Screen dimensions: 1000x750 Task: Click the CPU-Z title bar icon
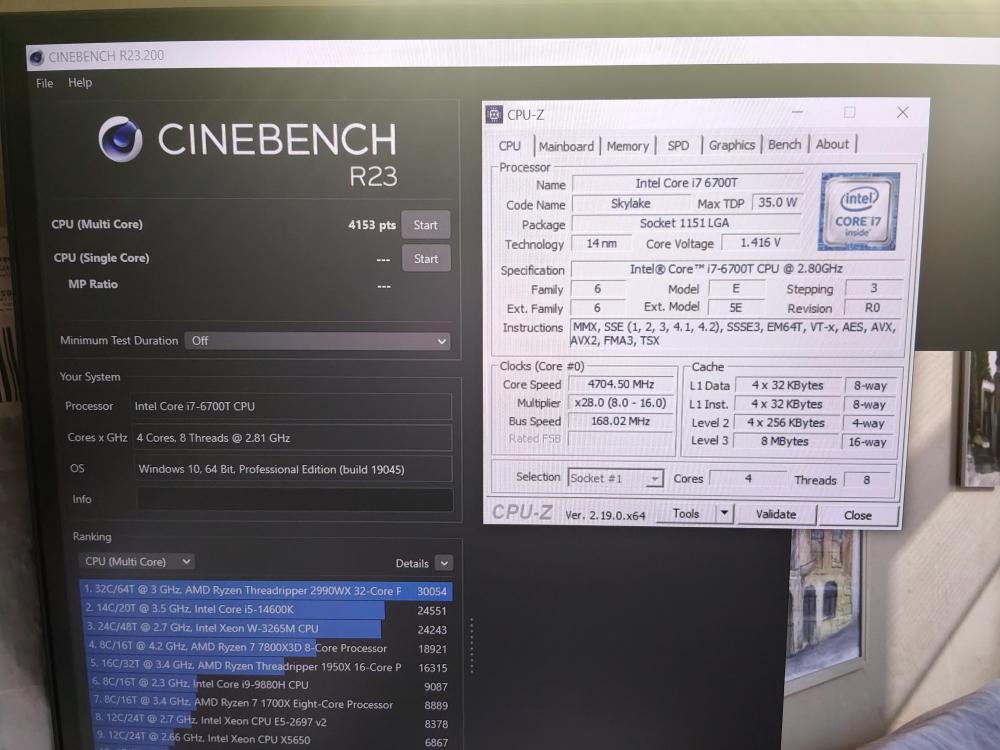coord(494,114)
